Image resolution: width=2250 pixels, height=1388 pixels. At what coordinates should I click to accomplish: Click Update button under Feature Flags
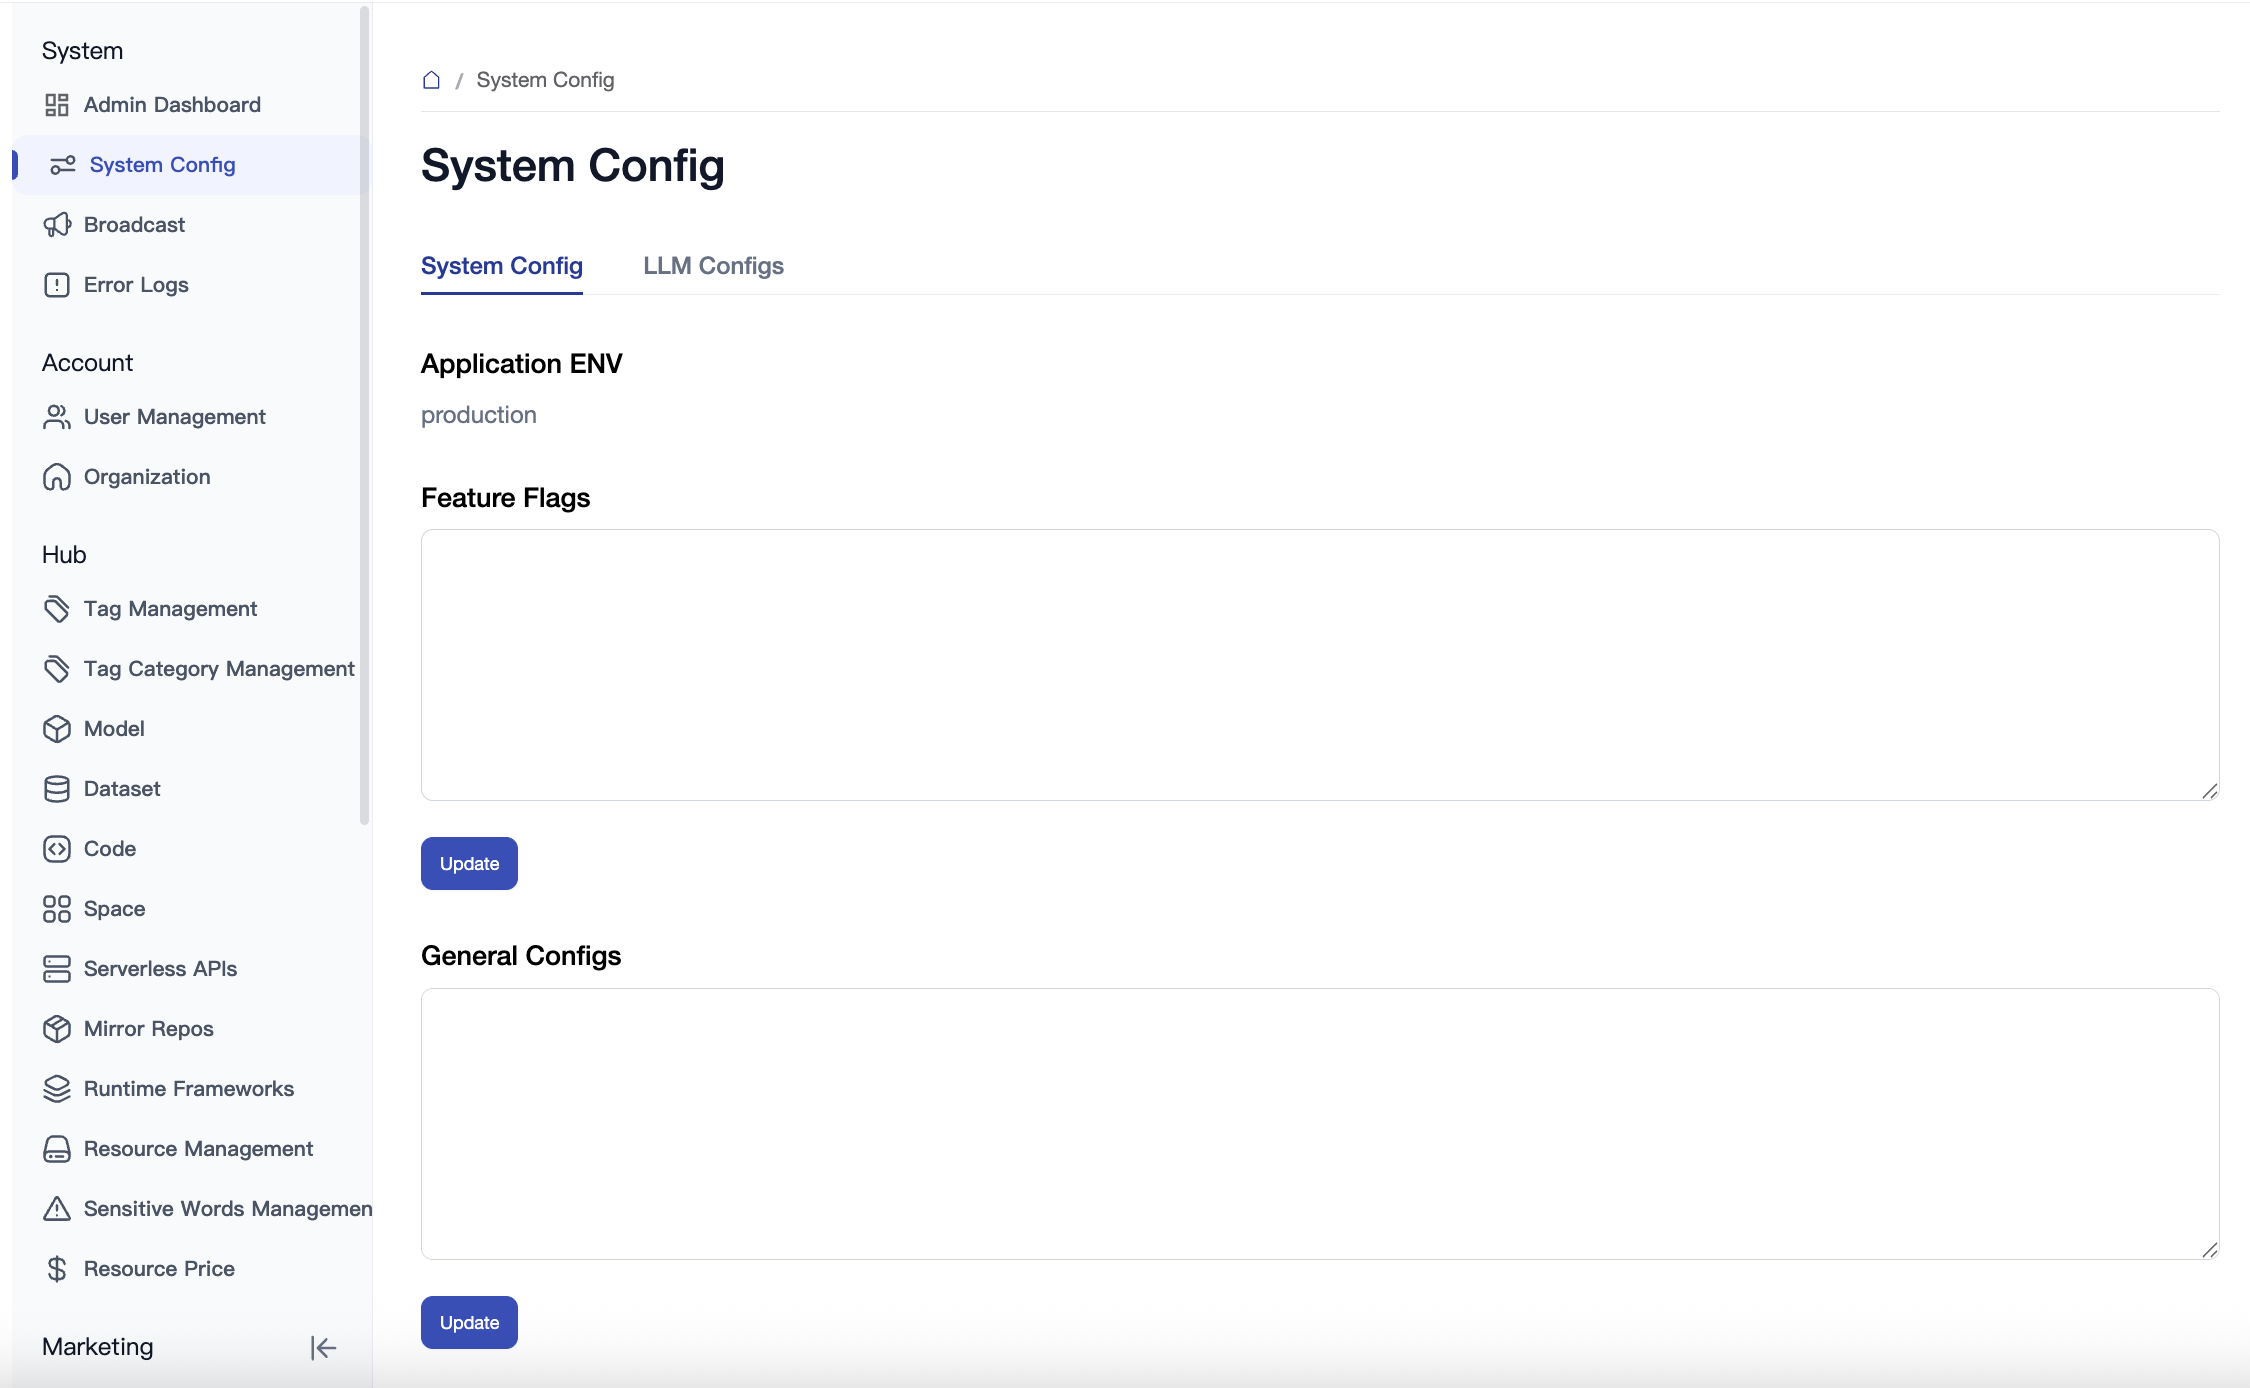coord(469,863)
